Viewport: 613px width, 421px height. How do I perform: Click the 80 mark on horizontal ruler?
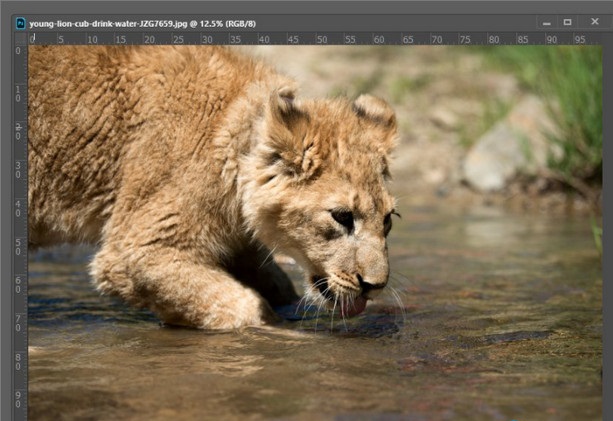click(494, 39)
